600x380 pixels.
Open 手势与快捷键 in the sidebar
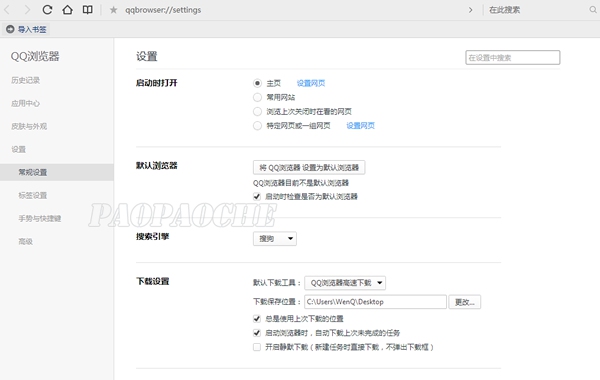point(40,218)
